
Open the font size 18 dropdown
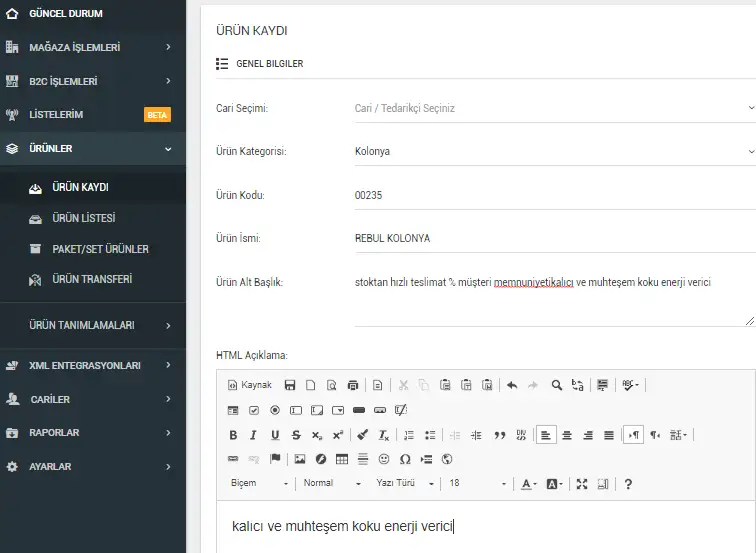(x=477, y=483)
